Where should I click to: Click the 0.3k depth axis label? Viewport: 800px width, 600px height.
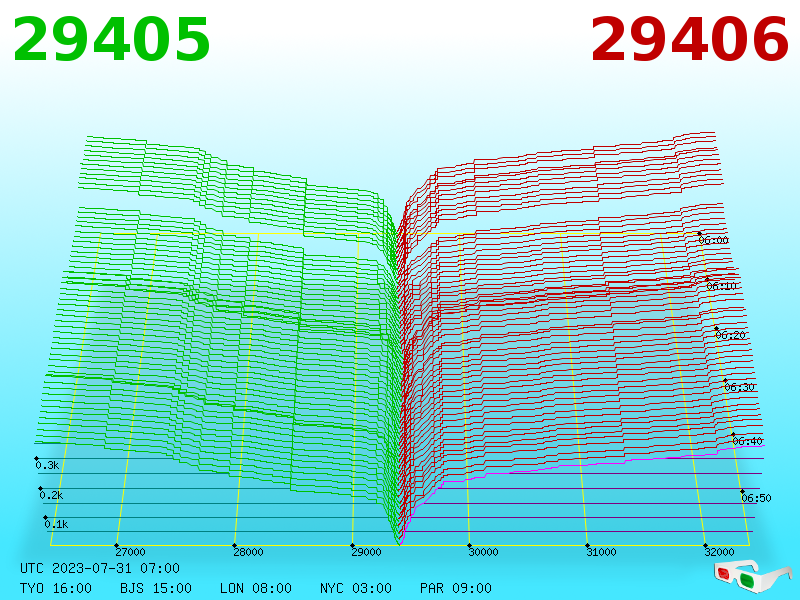click(47, 465)
